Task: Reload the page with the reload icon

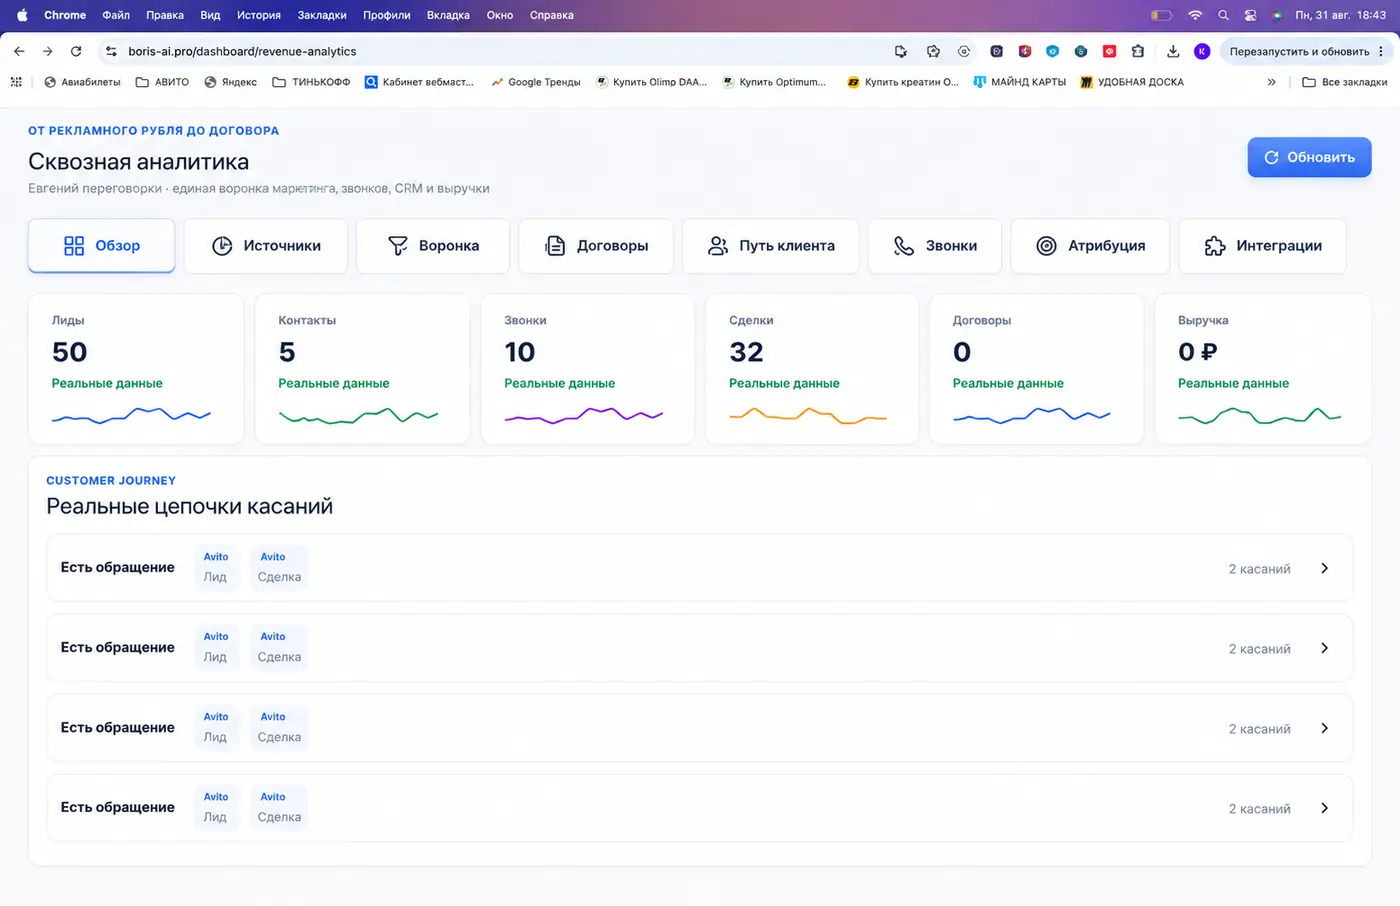Action: tap(76, 51)
